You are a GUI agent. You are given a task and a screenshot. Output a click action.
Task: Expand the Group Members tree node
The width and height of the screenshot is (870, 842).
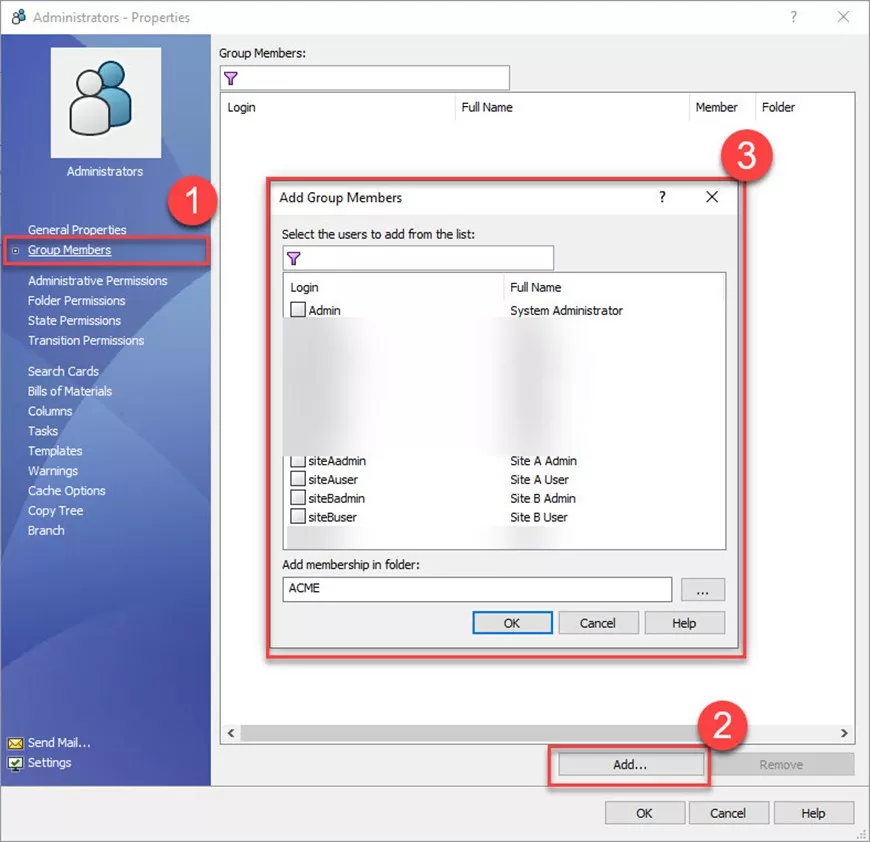click(x=16, y=251)
